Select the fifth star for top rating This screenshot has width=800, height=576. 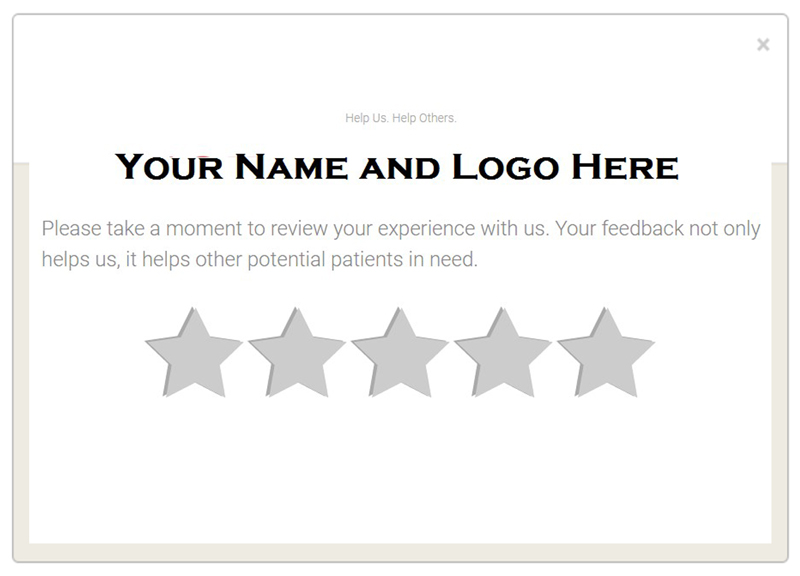pyautogui.click(x=606, y=354)
